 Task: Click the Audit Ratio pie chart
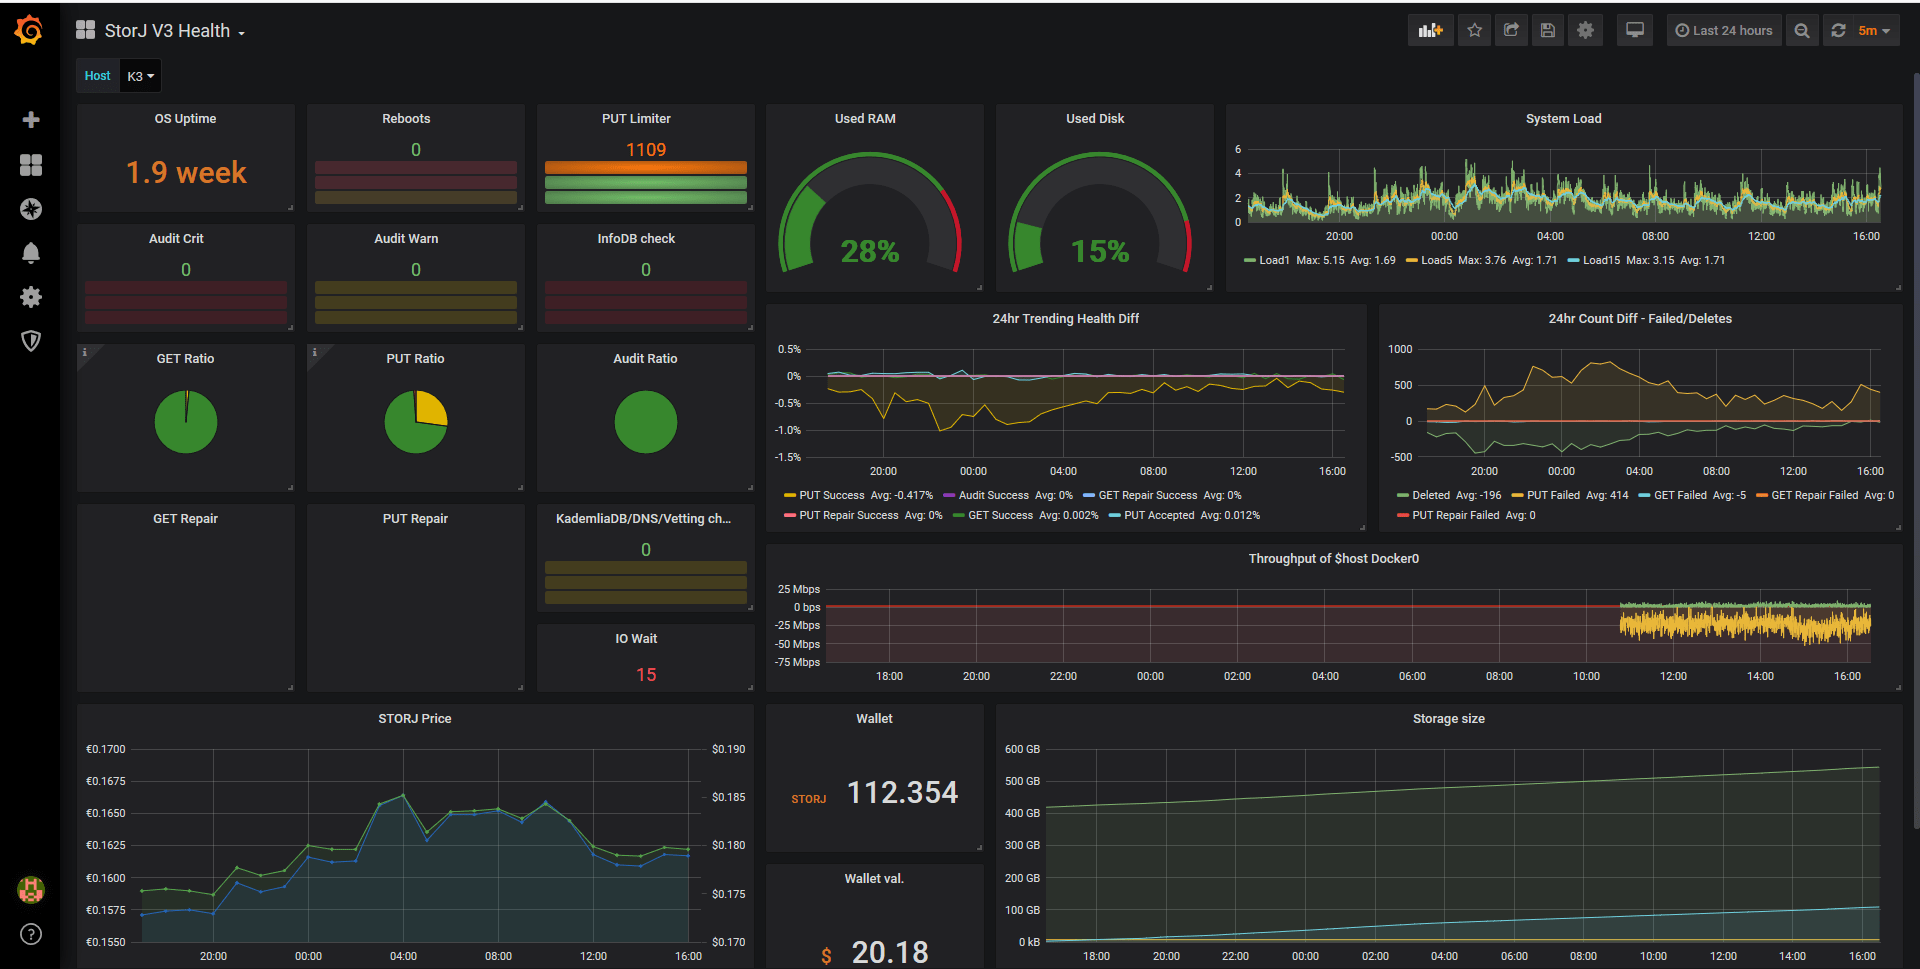(645, 422)
